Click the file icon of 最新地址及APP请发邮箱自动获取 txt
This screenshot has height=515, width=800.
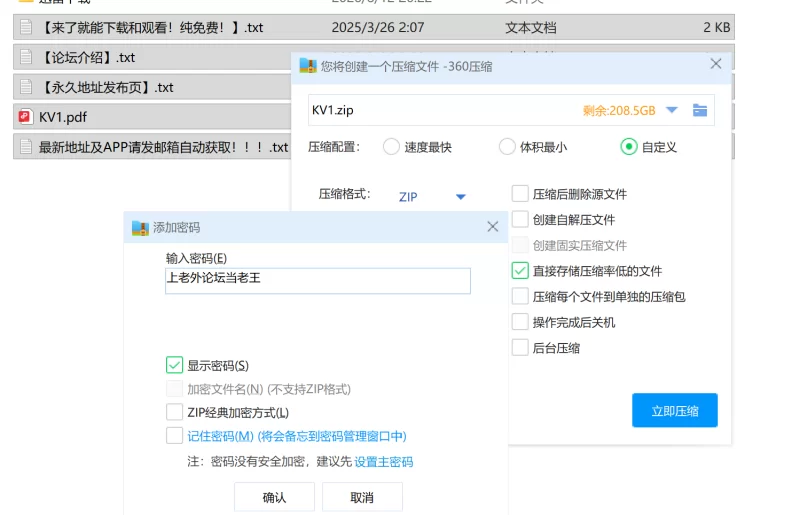(26, 147)
